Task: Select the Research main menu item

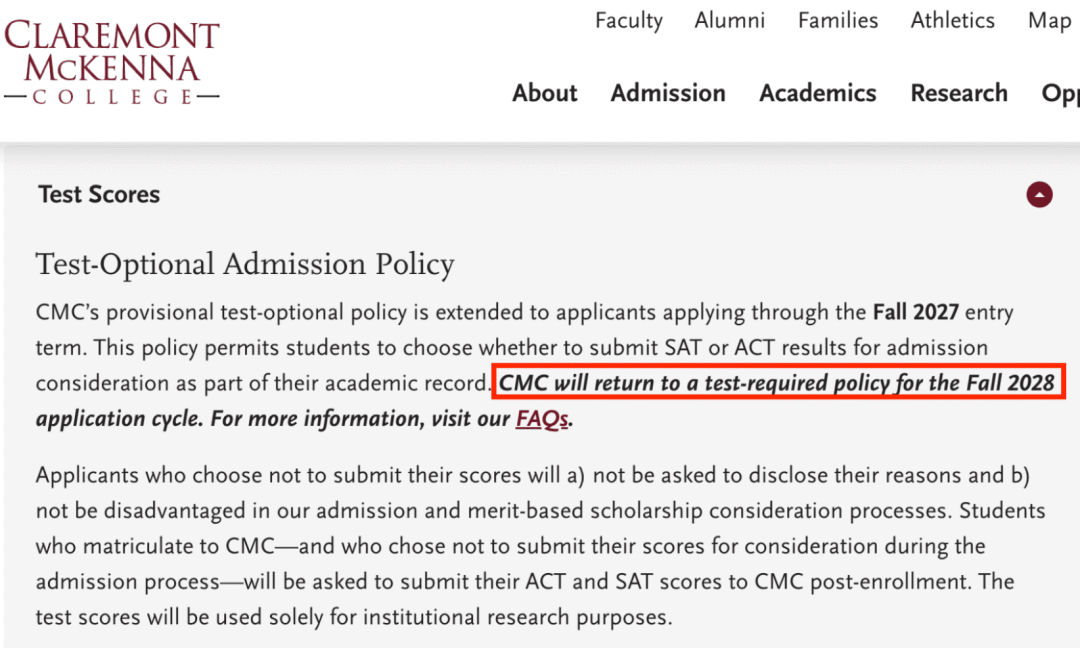Action: pos(959,93)
